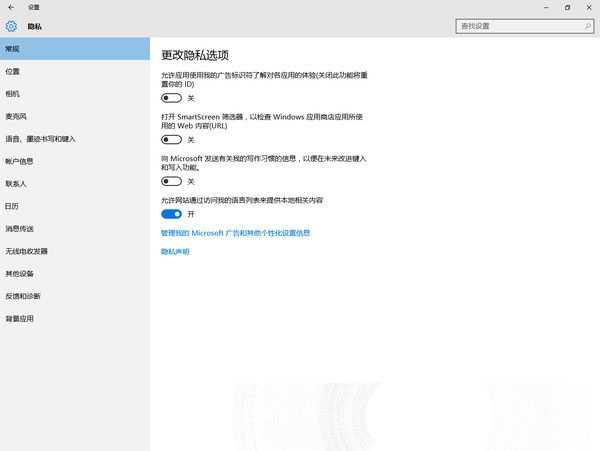Screen dimensions: 600x451
Task: Open the 麦克风 privacy category
Action: click(75, 116)
